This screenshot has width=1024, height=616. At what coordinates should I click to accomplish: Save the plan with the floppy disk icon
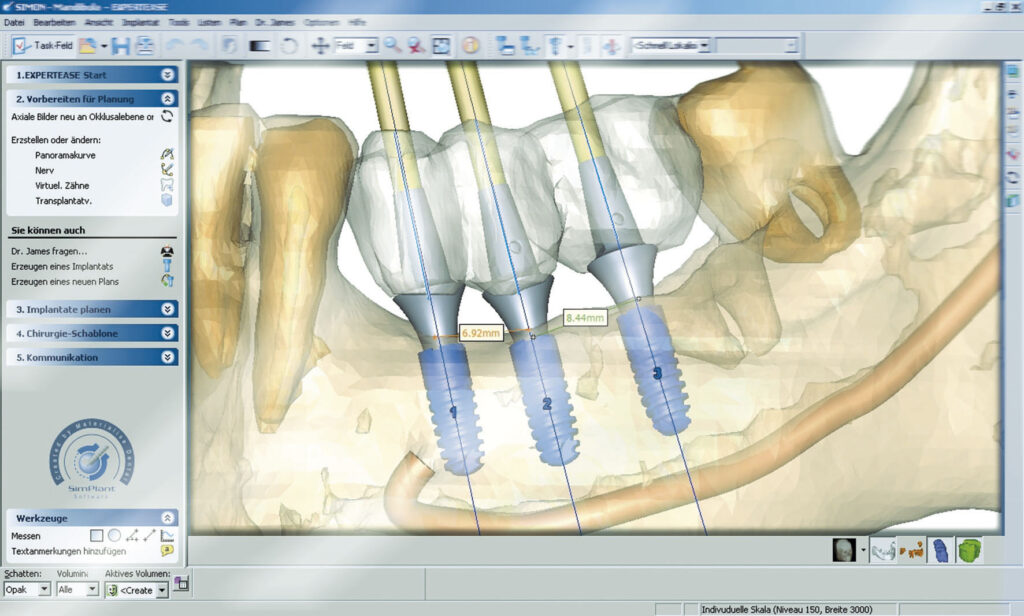click(120, 46)
